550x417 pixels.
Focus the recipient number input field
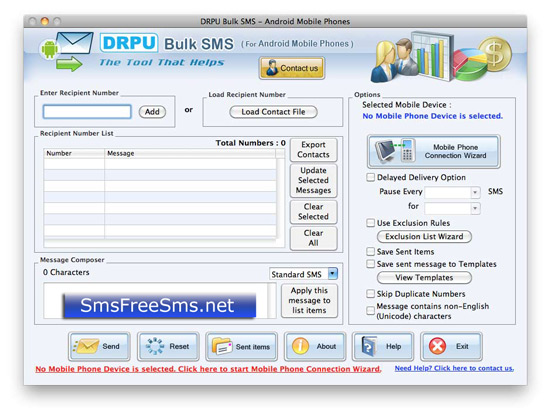click(x=87, y=112)
